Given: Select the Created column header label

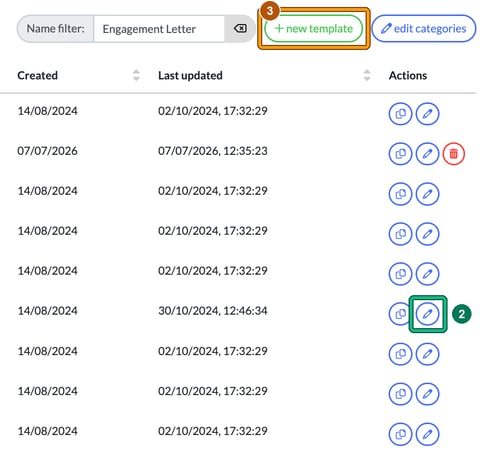Looking at the screenshot, I should pos(37,75).
